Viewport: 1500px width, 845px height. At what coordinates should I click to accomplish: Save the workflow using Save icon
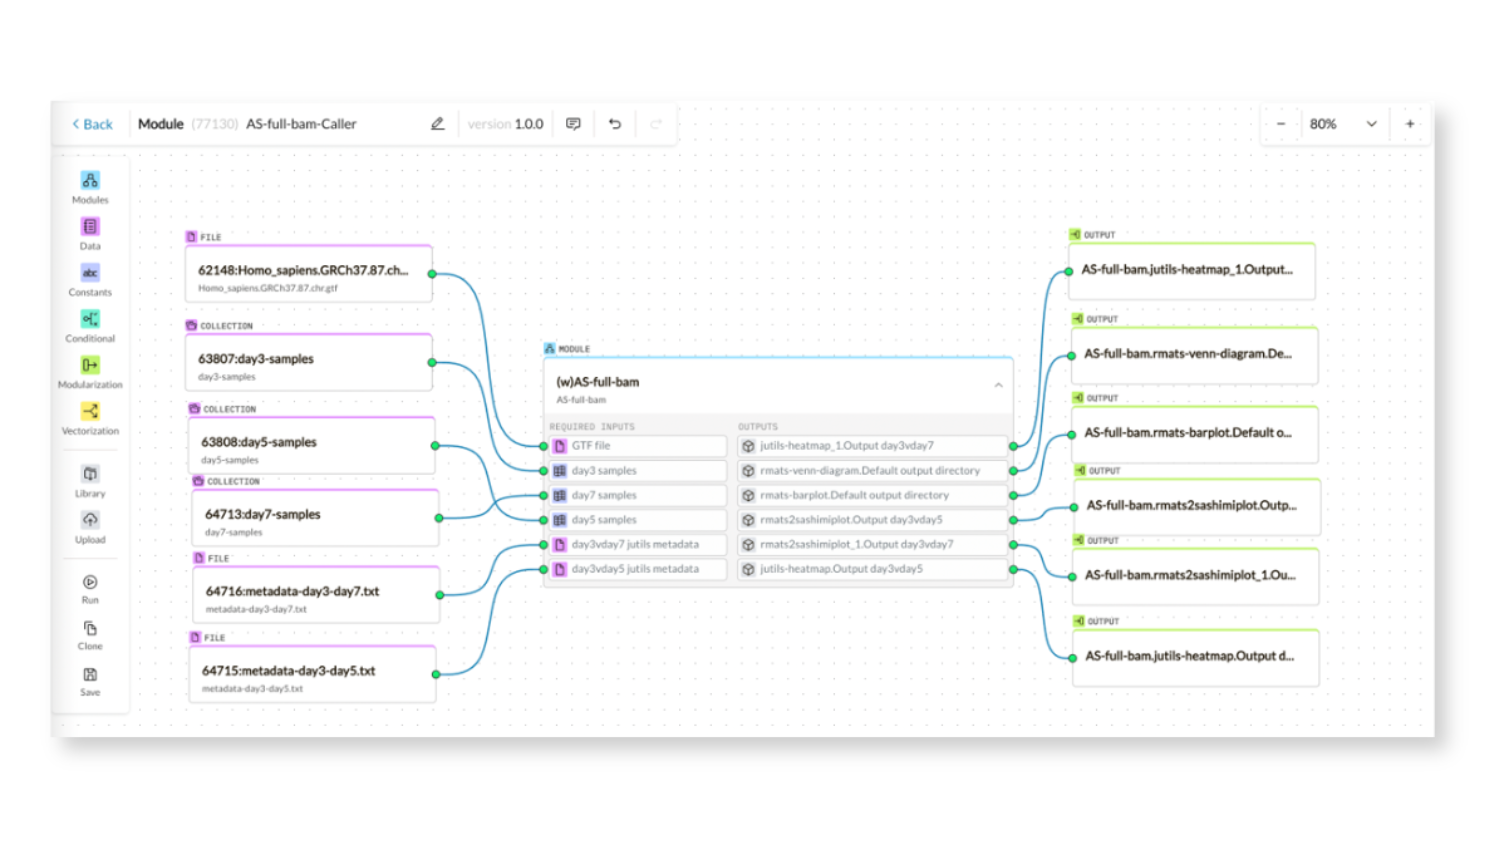coord(90,680)
